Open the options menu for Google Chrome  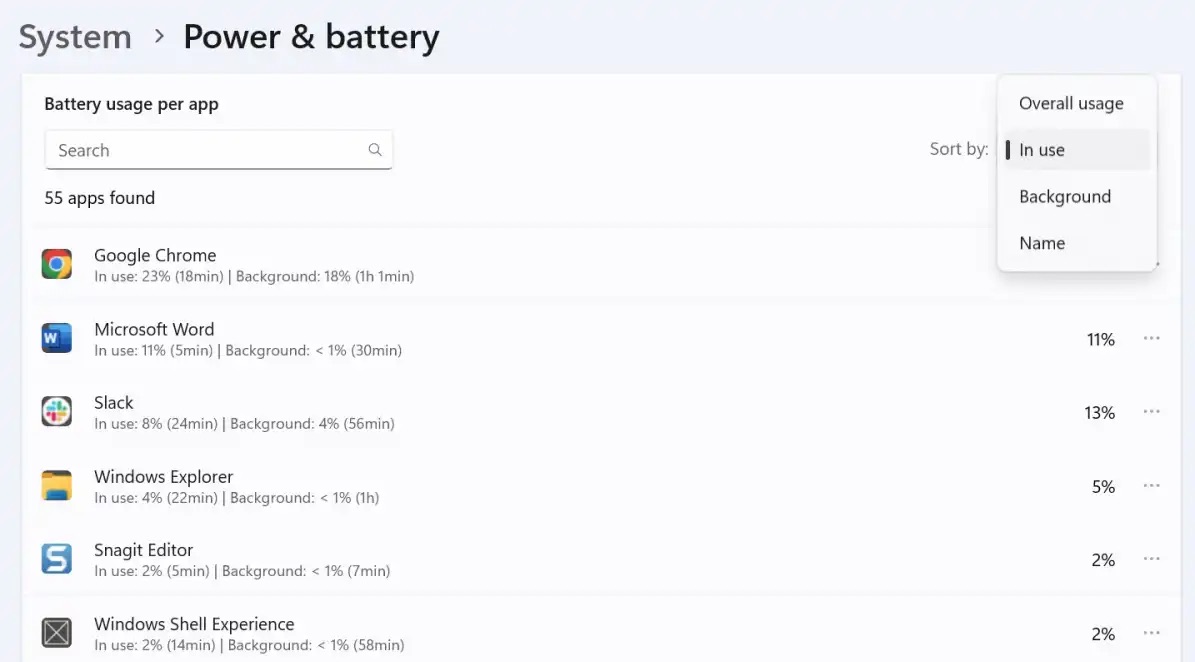(x=1151, y=264)
